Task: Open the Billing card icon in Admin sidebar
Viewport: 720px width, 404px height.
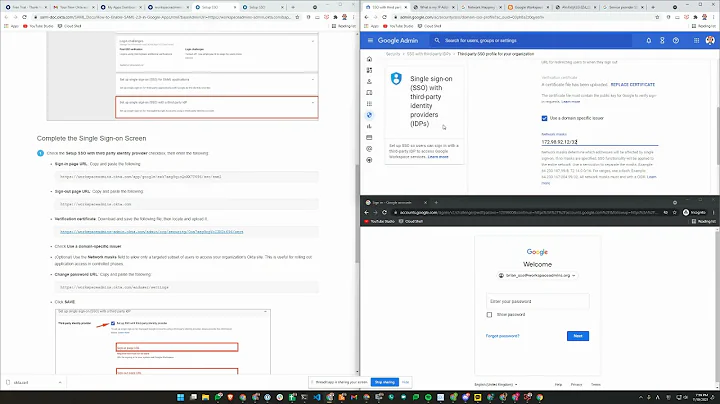Action: pos(369,137)
